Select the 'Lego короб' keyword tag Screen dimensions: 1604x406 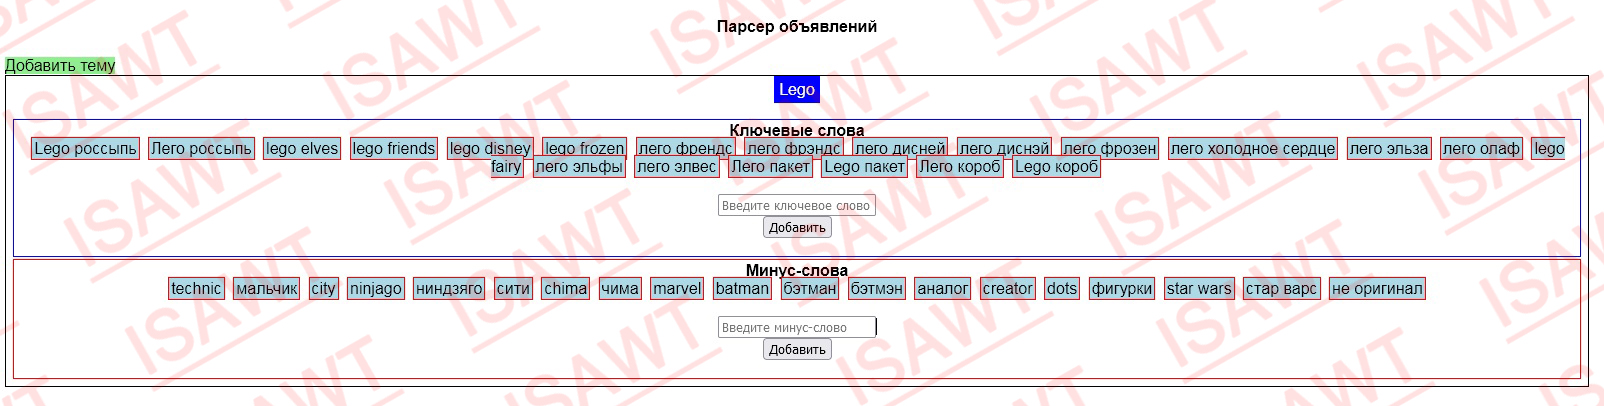coord(1057,166)
